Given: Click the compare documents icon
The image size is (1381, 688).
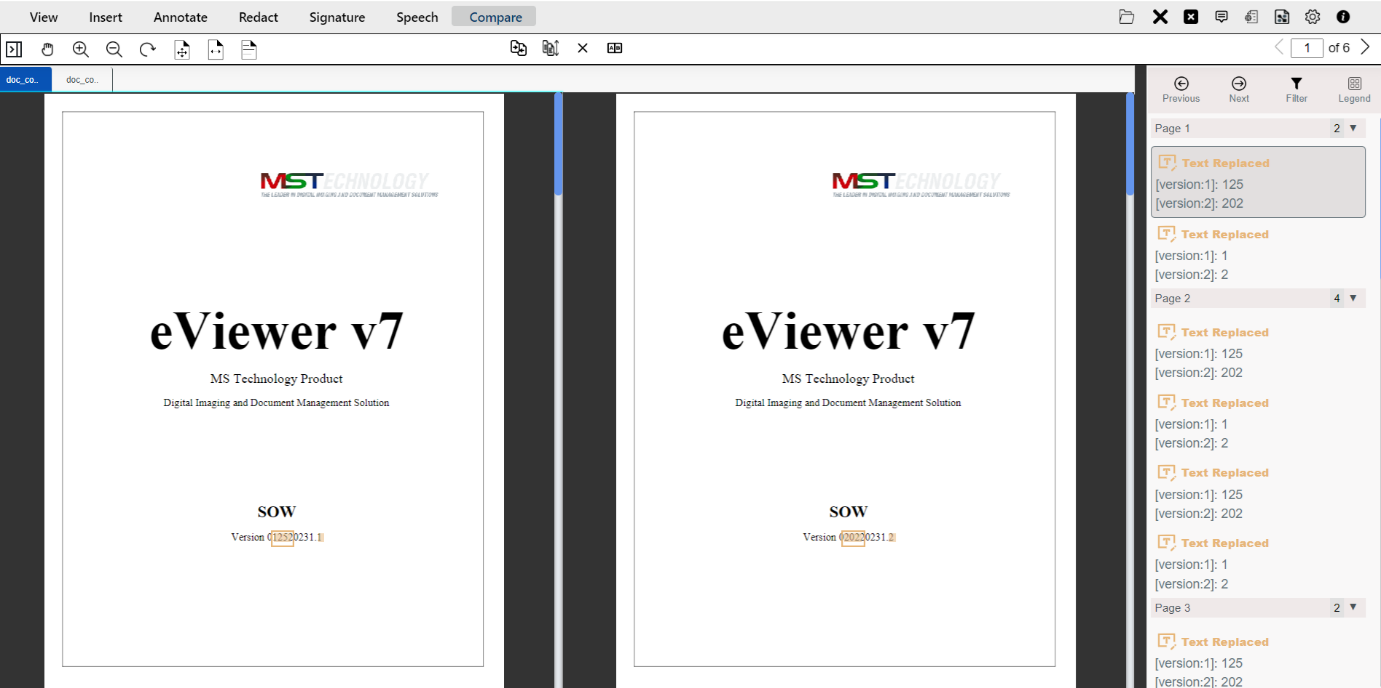Looking at the screenshot, I should coord(518,48).
